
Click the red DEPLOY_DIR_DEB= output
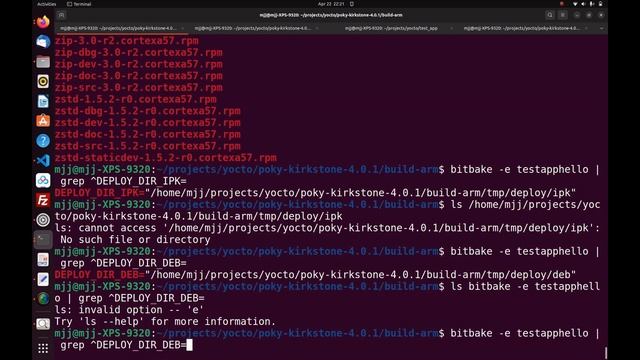coord(100,275)
